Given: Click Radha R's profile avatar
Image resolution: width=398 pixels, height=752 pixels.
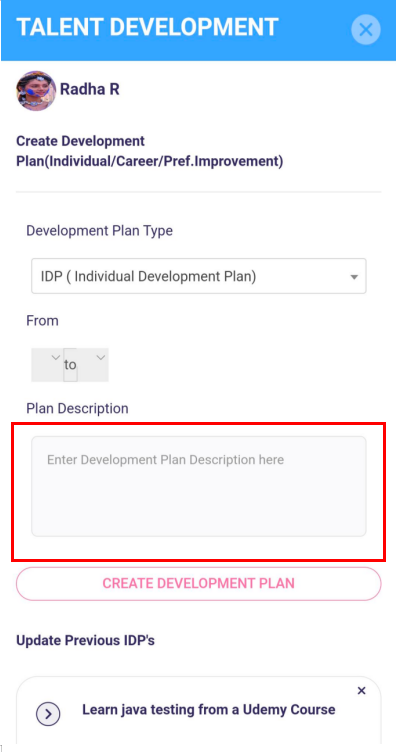Looking at the screenshot, I should (36, 91).
